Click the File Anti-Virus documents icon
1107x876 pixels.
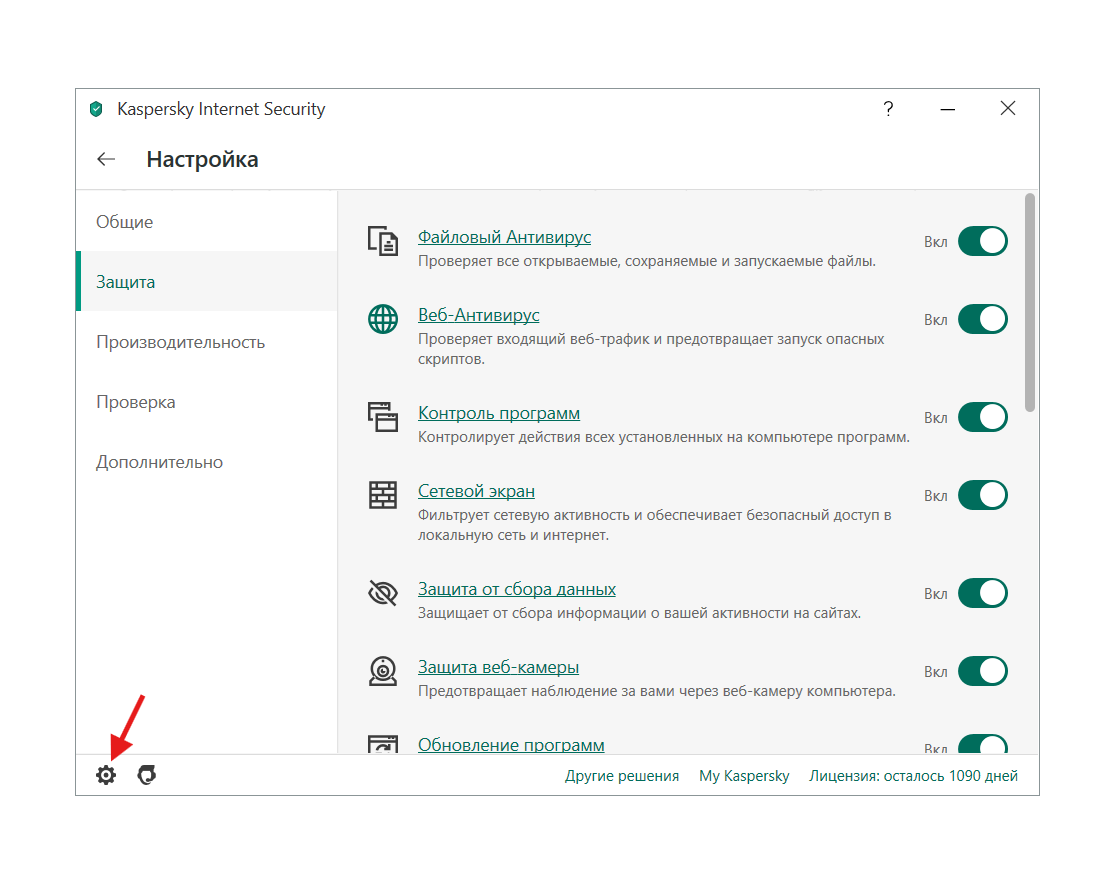click(x=383, y=241)
